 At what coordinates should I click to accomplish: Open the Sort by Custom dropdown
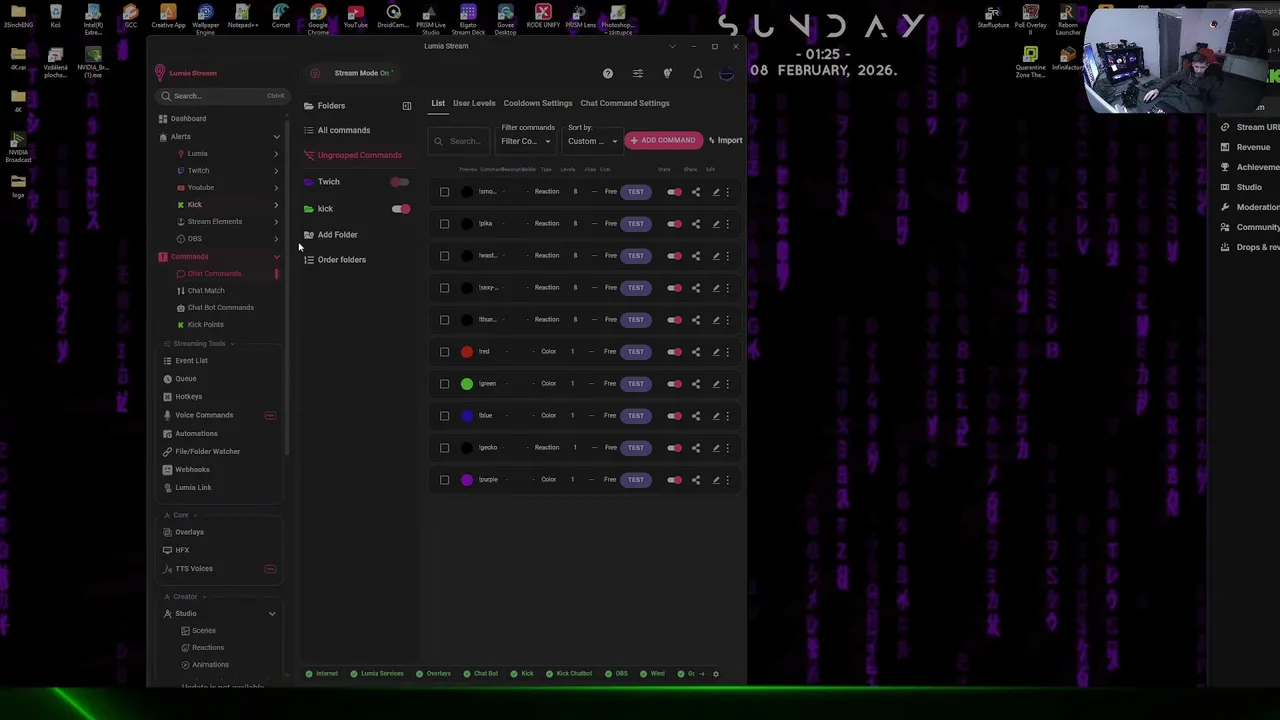click(592, 141)
